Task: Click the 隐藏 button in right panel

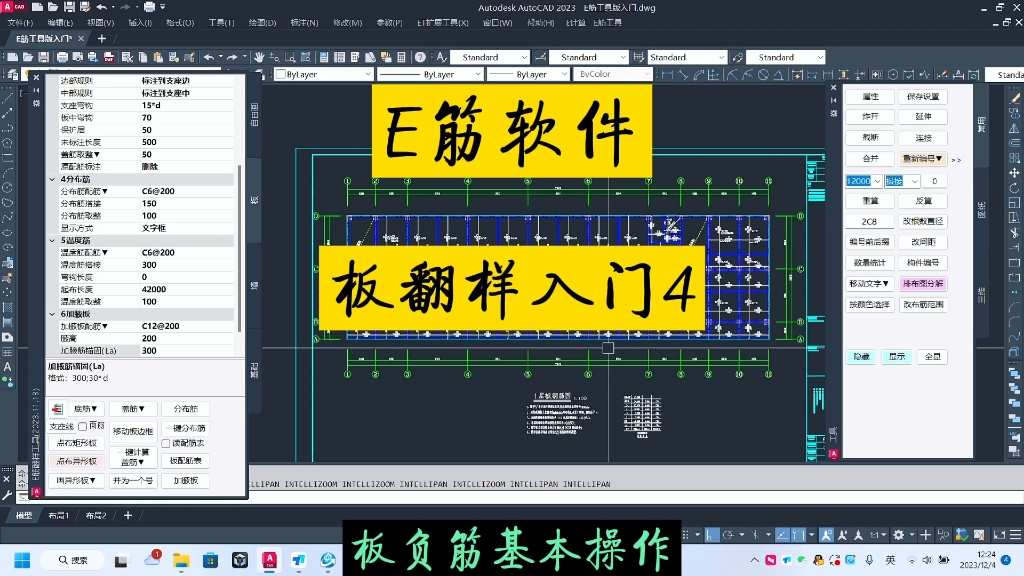Action: point(861,357)
